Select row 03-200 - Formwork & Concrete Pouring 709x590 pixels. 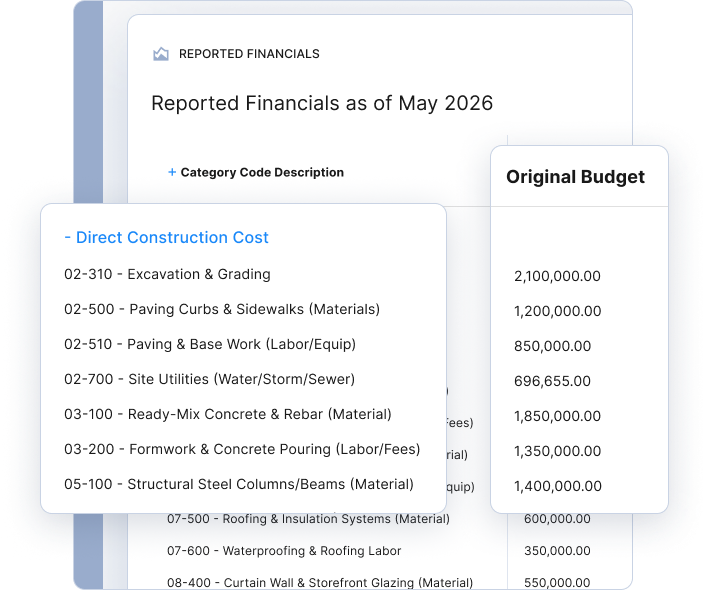(x=242, y=449)
